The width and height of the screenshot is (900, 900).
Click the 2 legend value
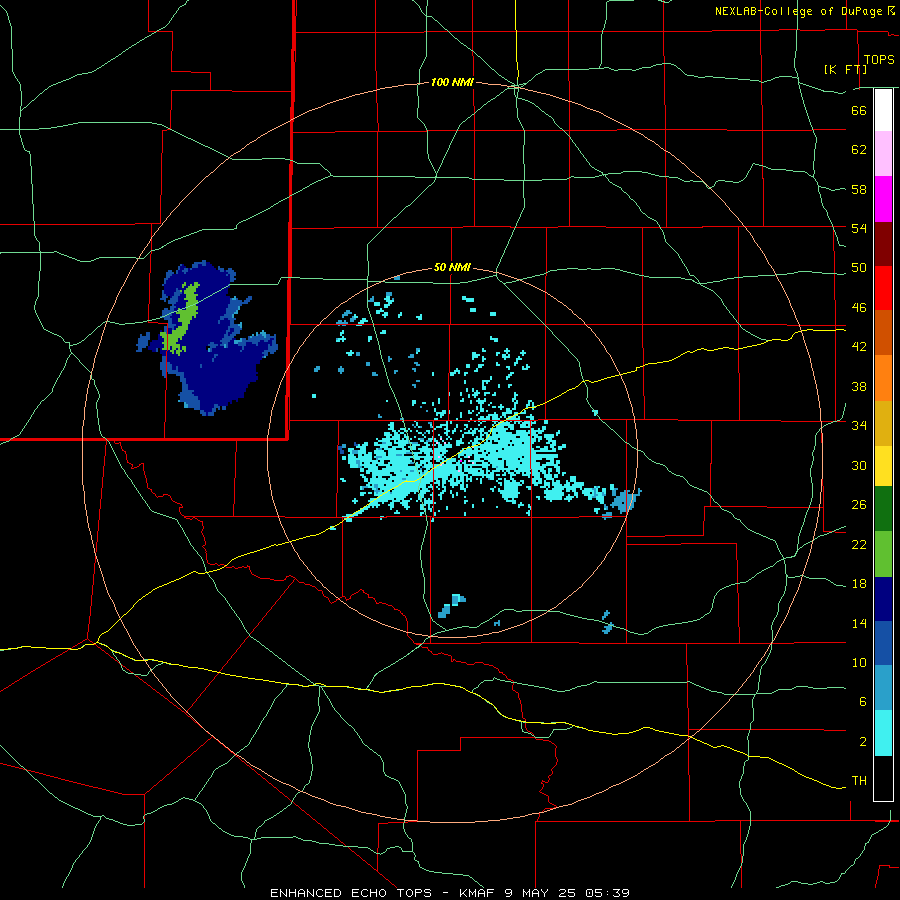click(x=863, y=742)
